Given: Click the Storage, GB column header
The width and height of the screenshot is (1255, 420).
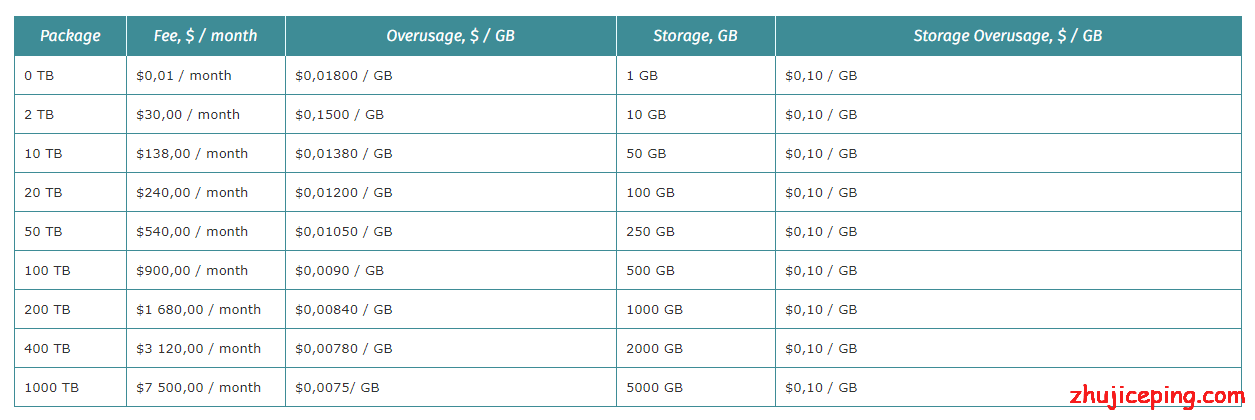Looking at the screenshot, I should click(696, 36).
